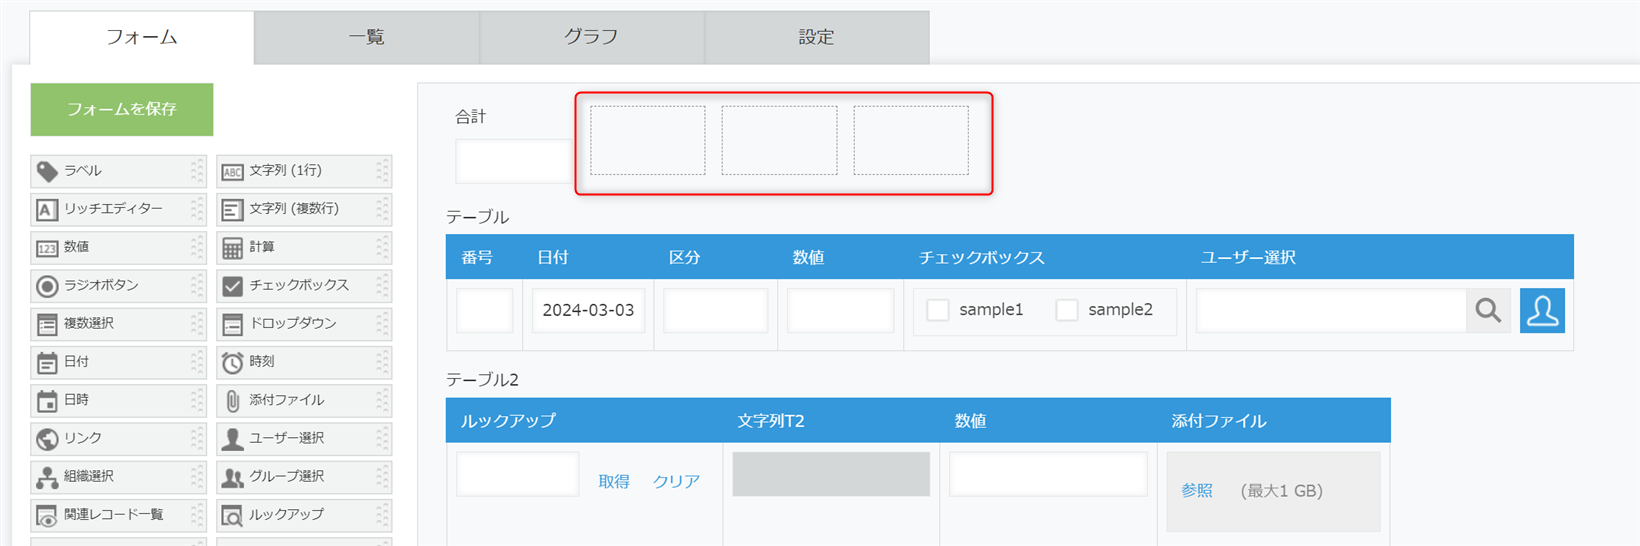Pick the 添付ファイル paperclip icon in palette

(x=232, y=401)
